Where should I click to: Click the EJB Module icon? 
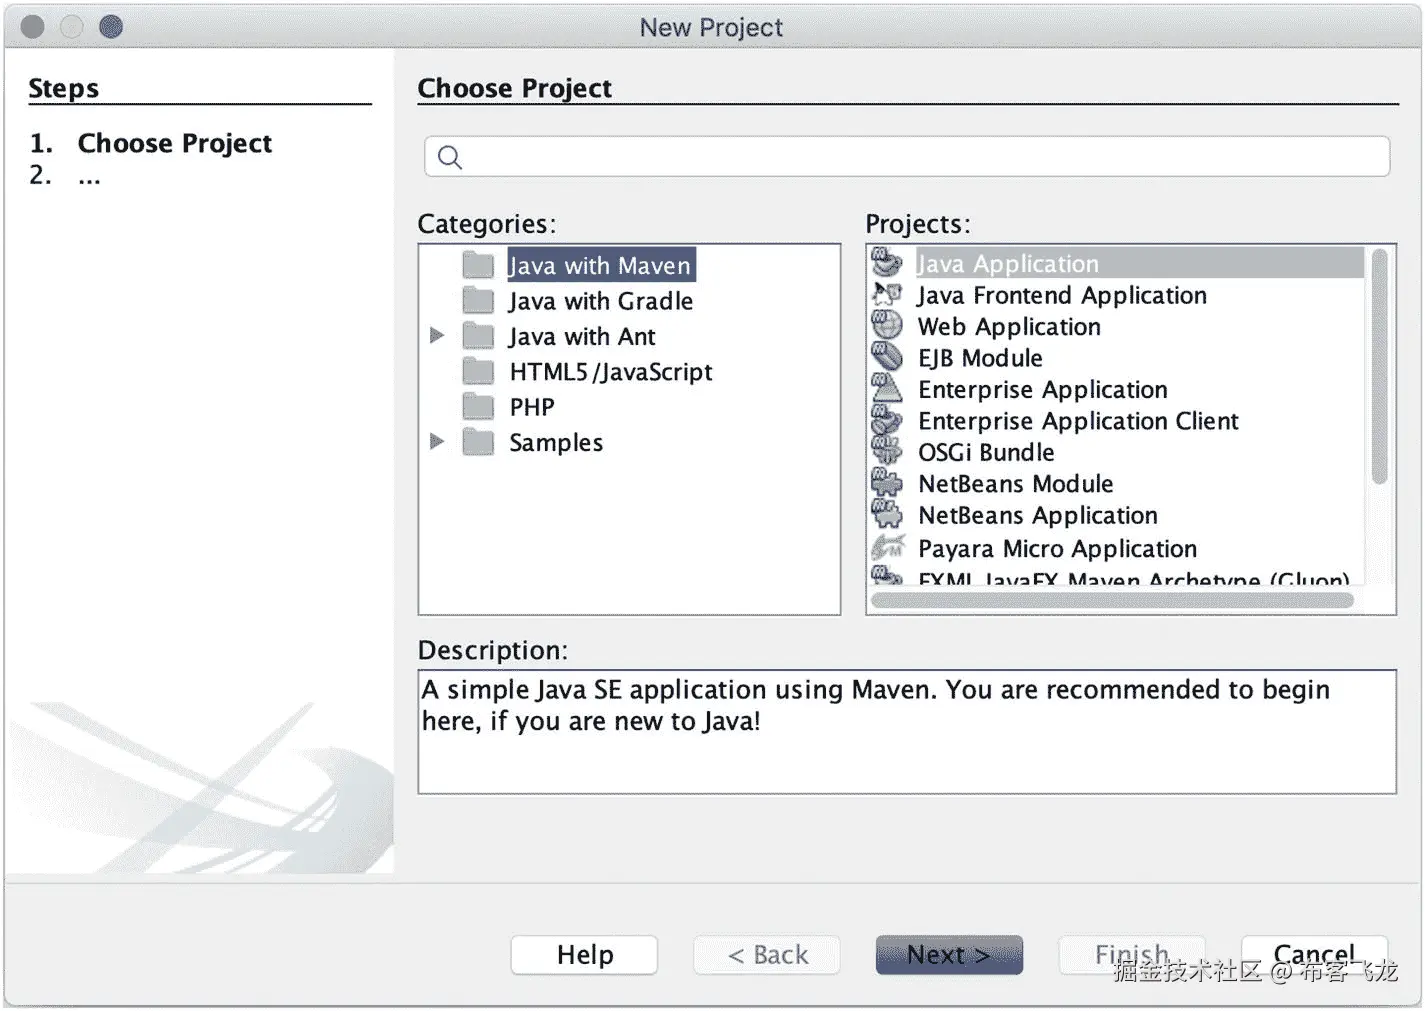(886, 357)
